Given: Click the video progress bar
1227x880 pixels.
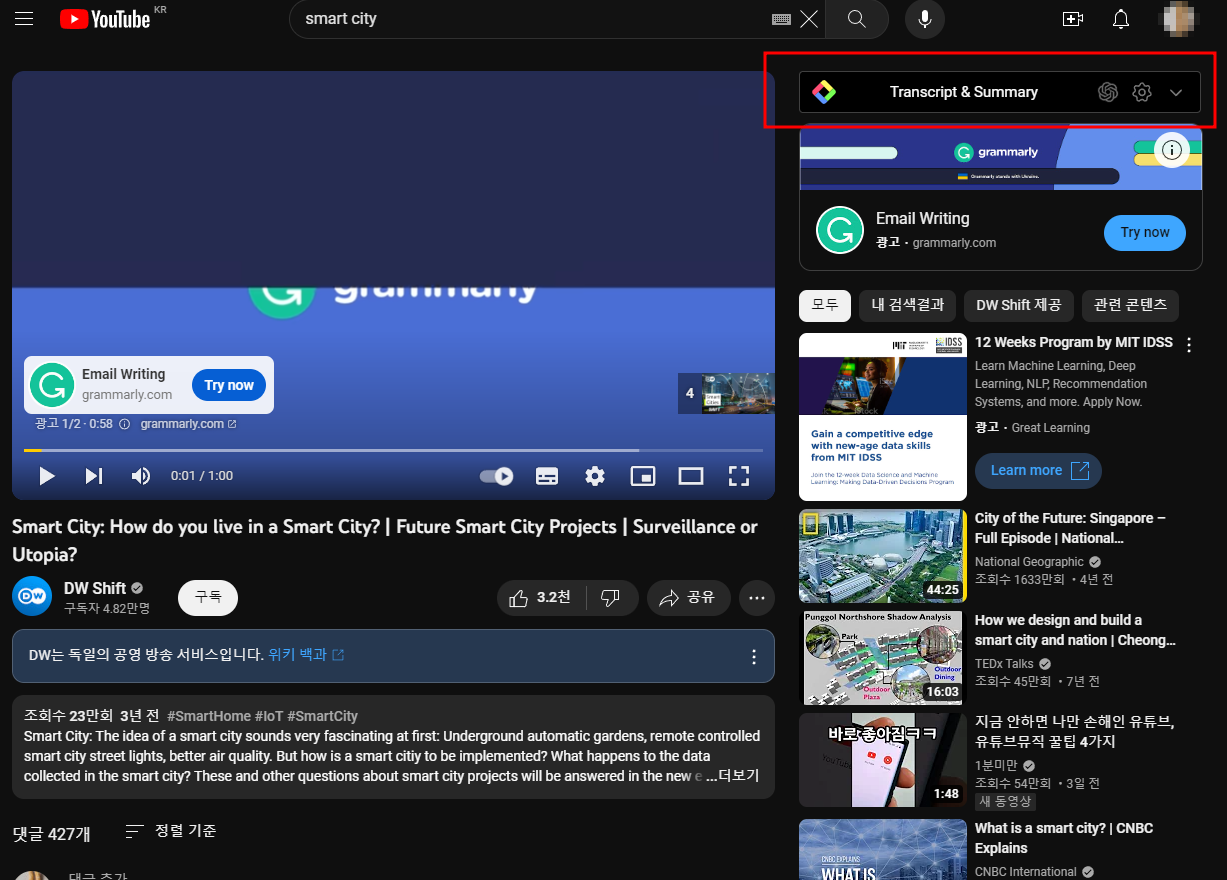Looking at the screenshot, I should click(393, 450).
